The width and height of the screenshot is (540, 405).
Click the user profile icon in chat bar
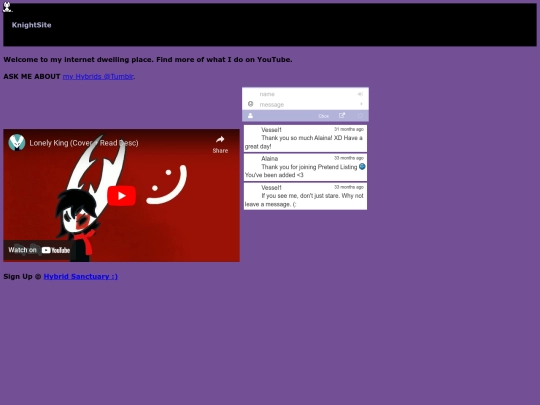[x=250, y=116]
